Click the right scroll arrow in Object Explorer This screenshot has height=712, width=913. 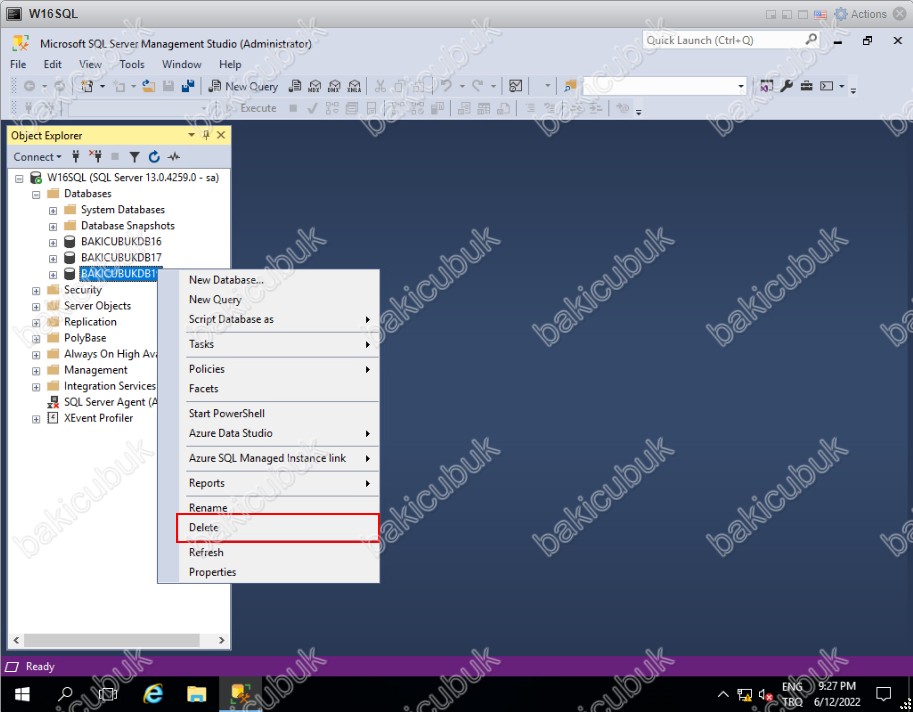point(221,640)
